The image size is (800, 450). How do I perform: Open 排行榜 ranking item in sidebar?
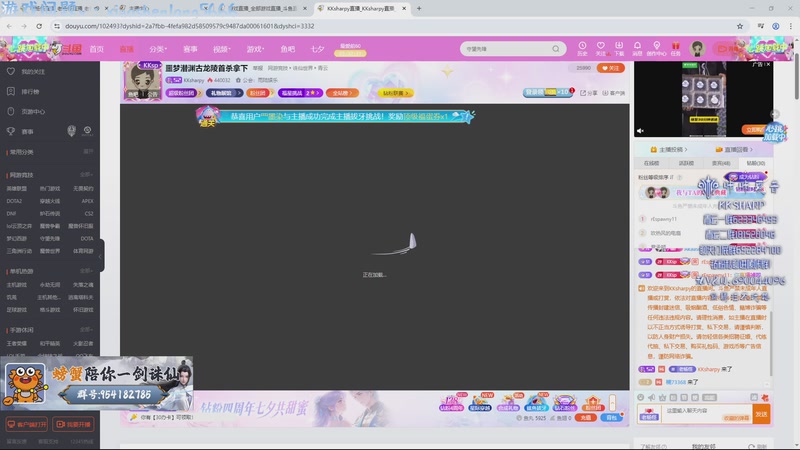pos(23,91)
